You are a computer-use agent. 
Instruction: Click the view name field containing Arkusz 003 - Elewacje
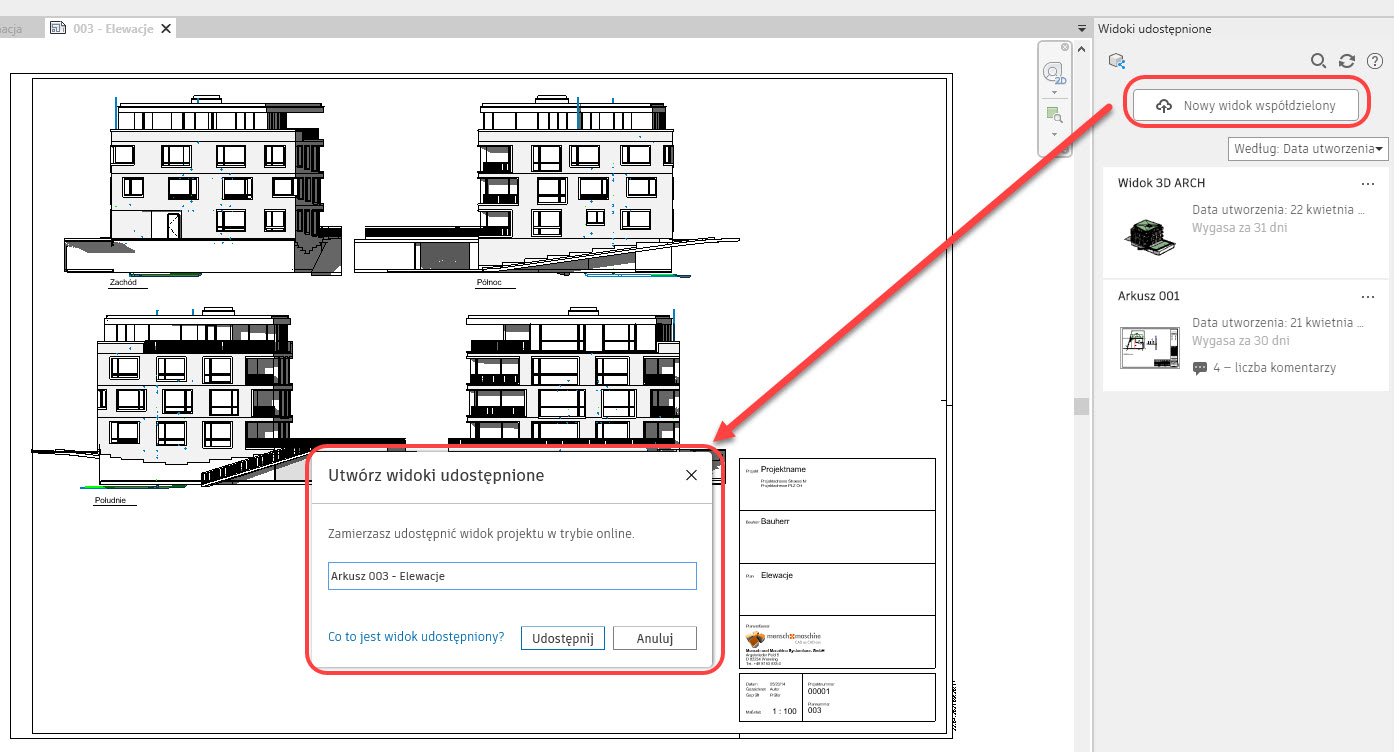pos(512,576)
